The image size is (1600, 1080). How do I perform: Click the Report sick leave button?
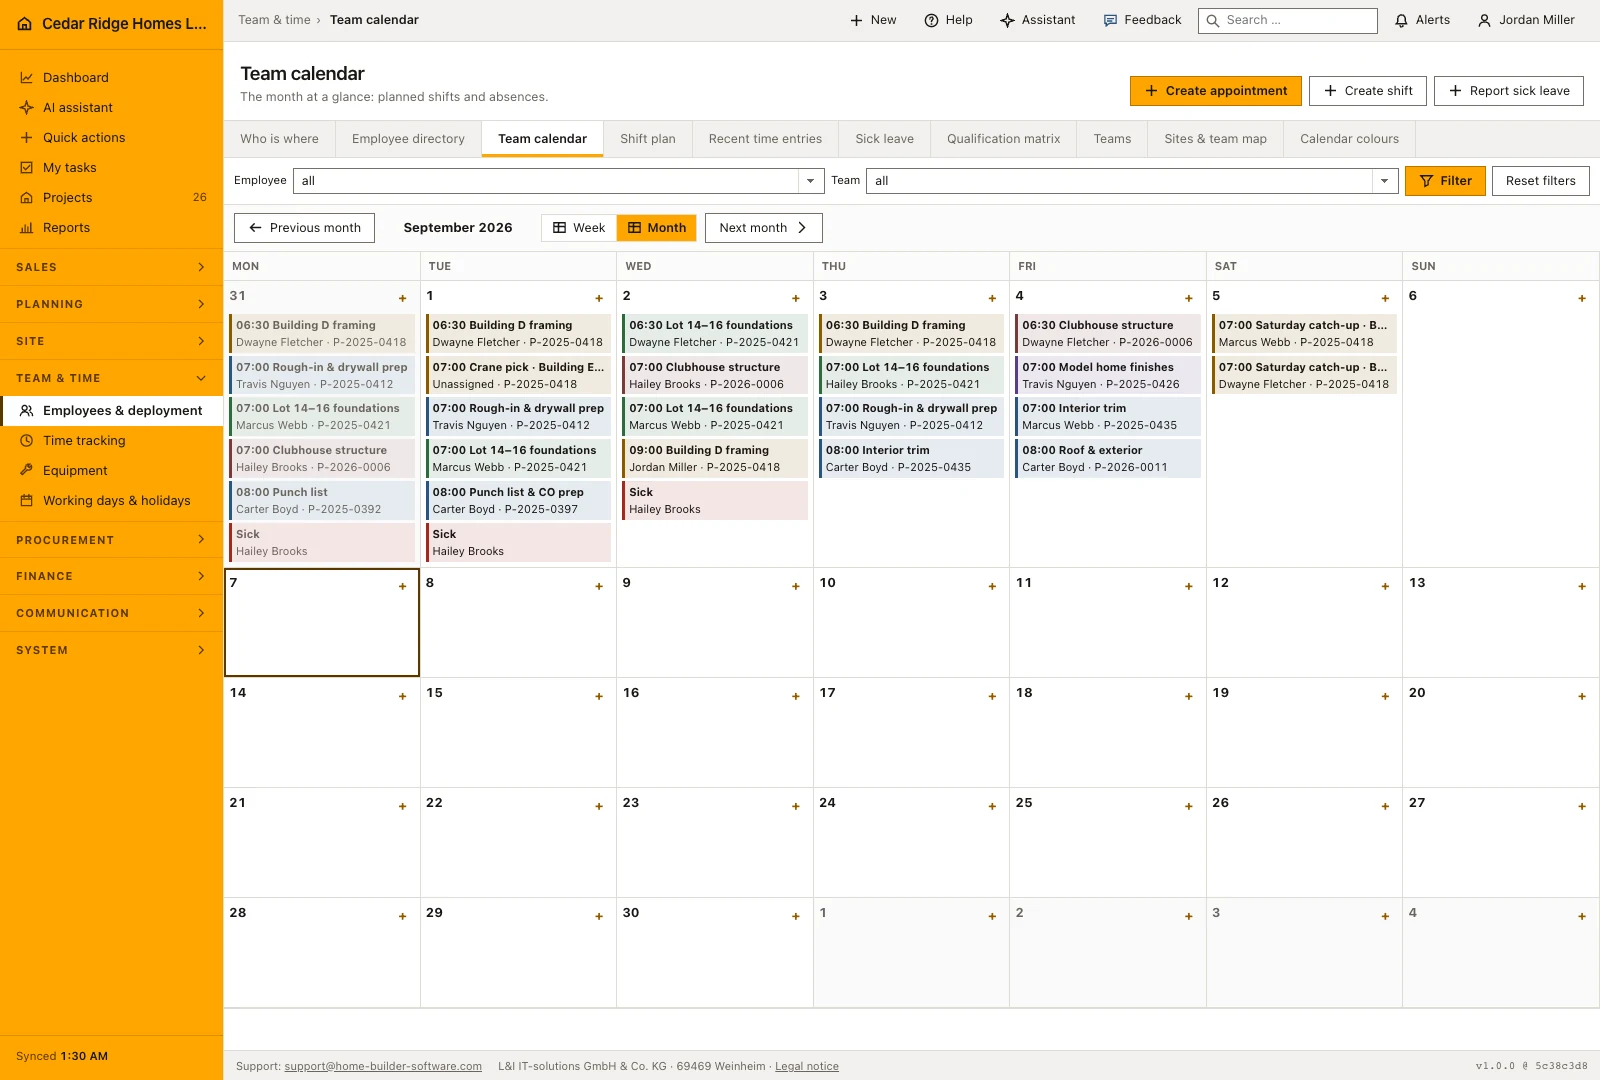[x=1509, y=91]
